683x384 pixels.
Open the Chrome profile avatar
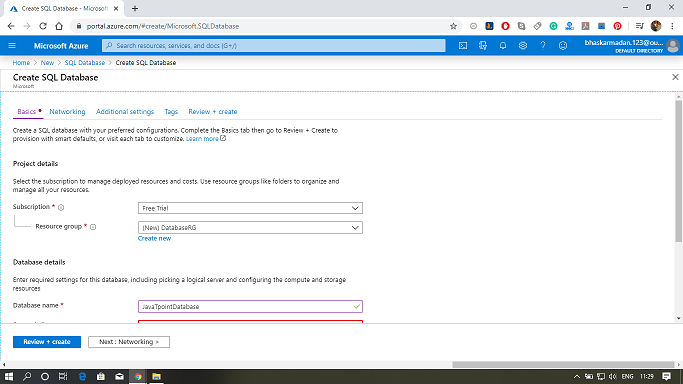pyautogui.click(x=656, y=26)
